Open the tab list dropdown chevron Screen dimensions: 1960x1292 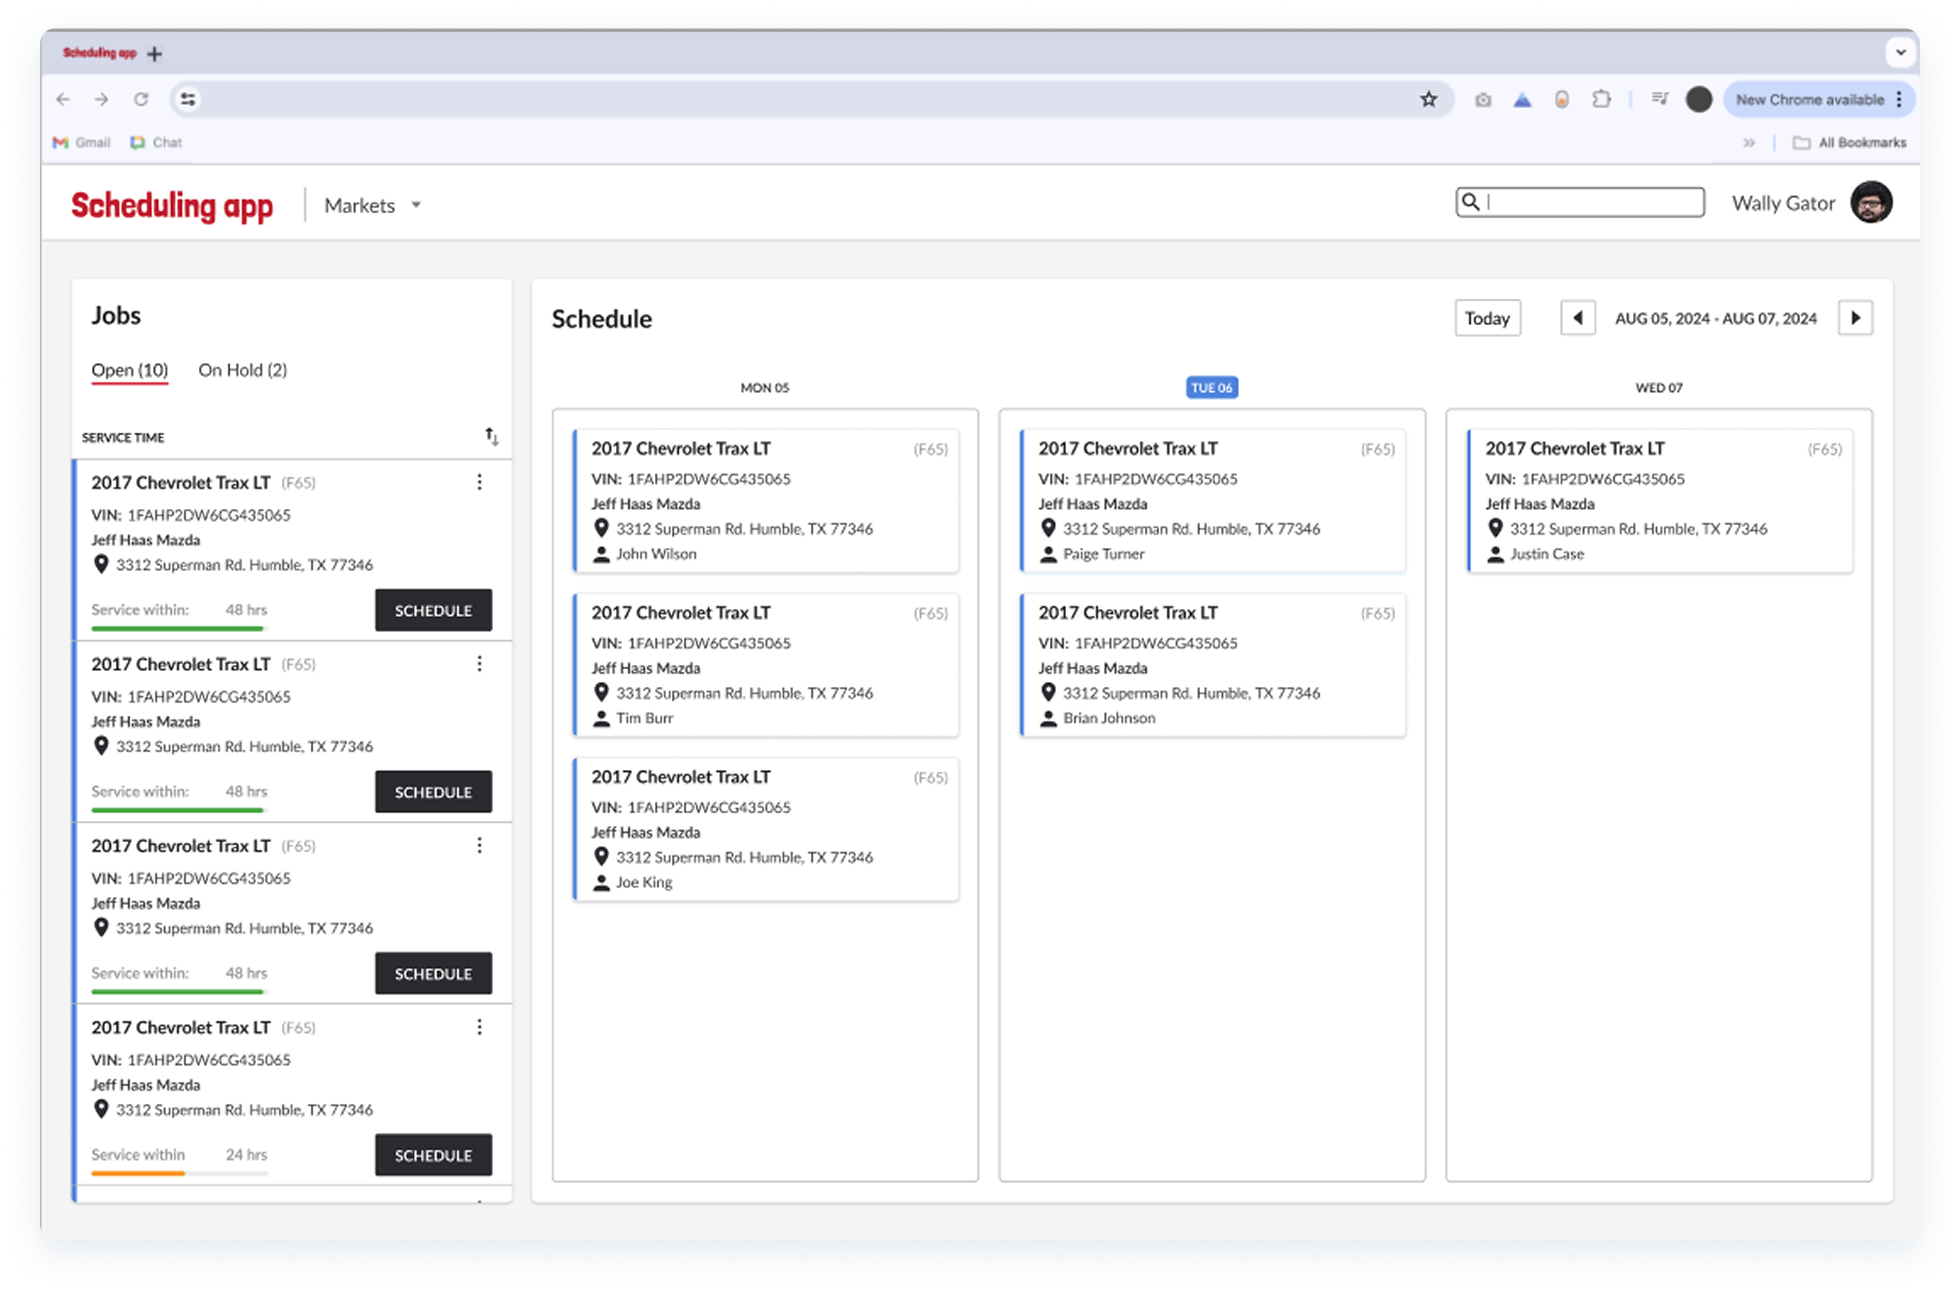[x=1900, y=52]
